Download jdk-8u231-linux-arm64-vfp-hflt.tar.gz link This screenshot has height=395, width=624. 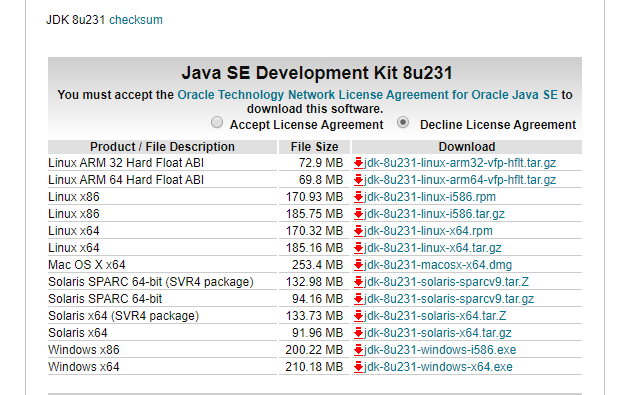(x=460, y=180)
